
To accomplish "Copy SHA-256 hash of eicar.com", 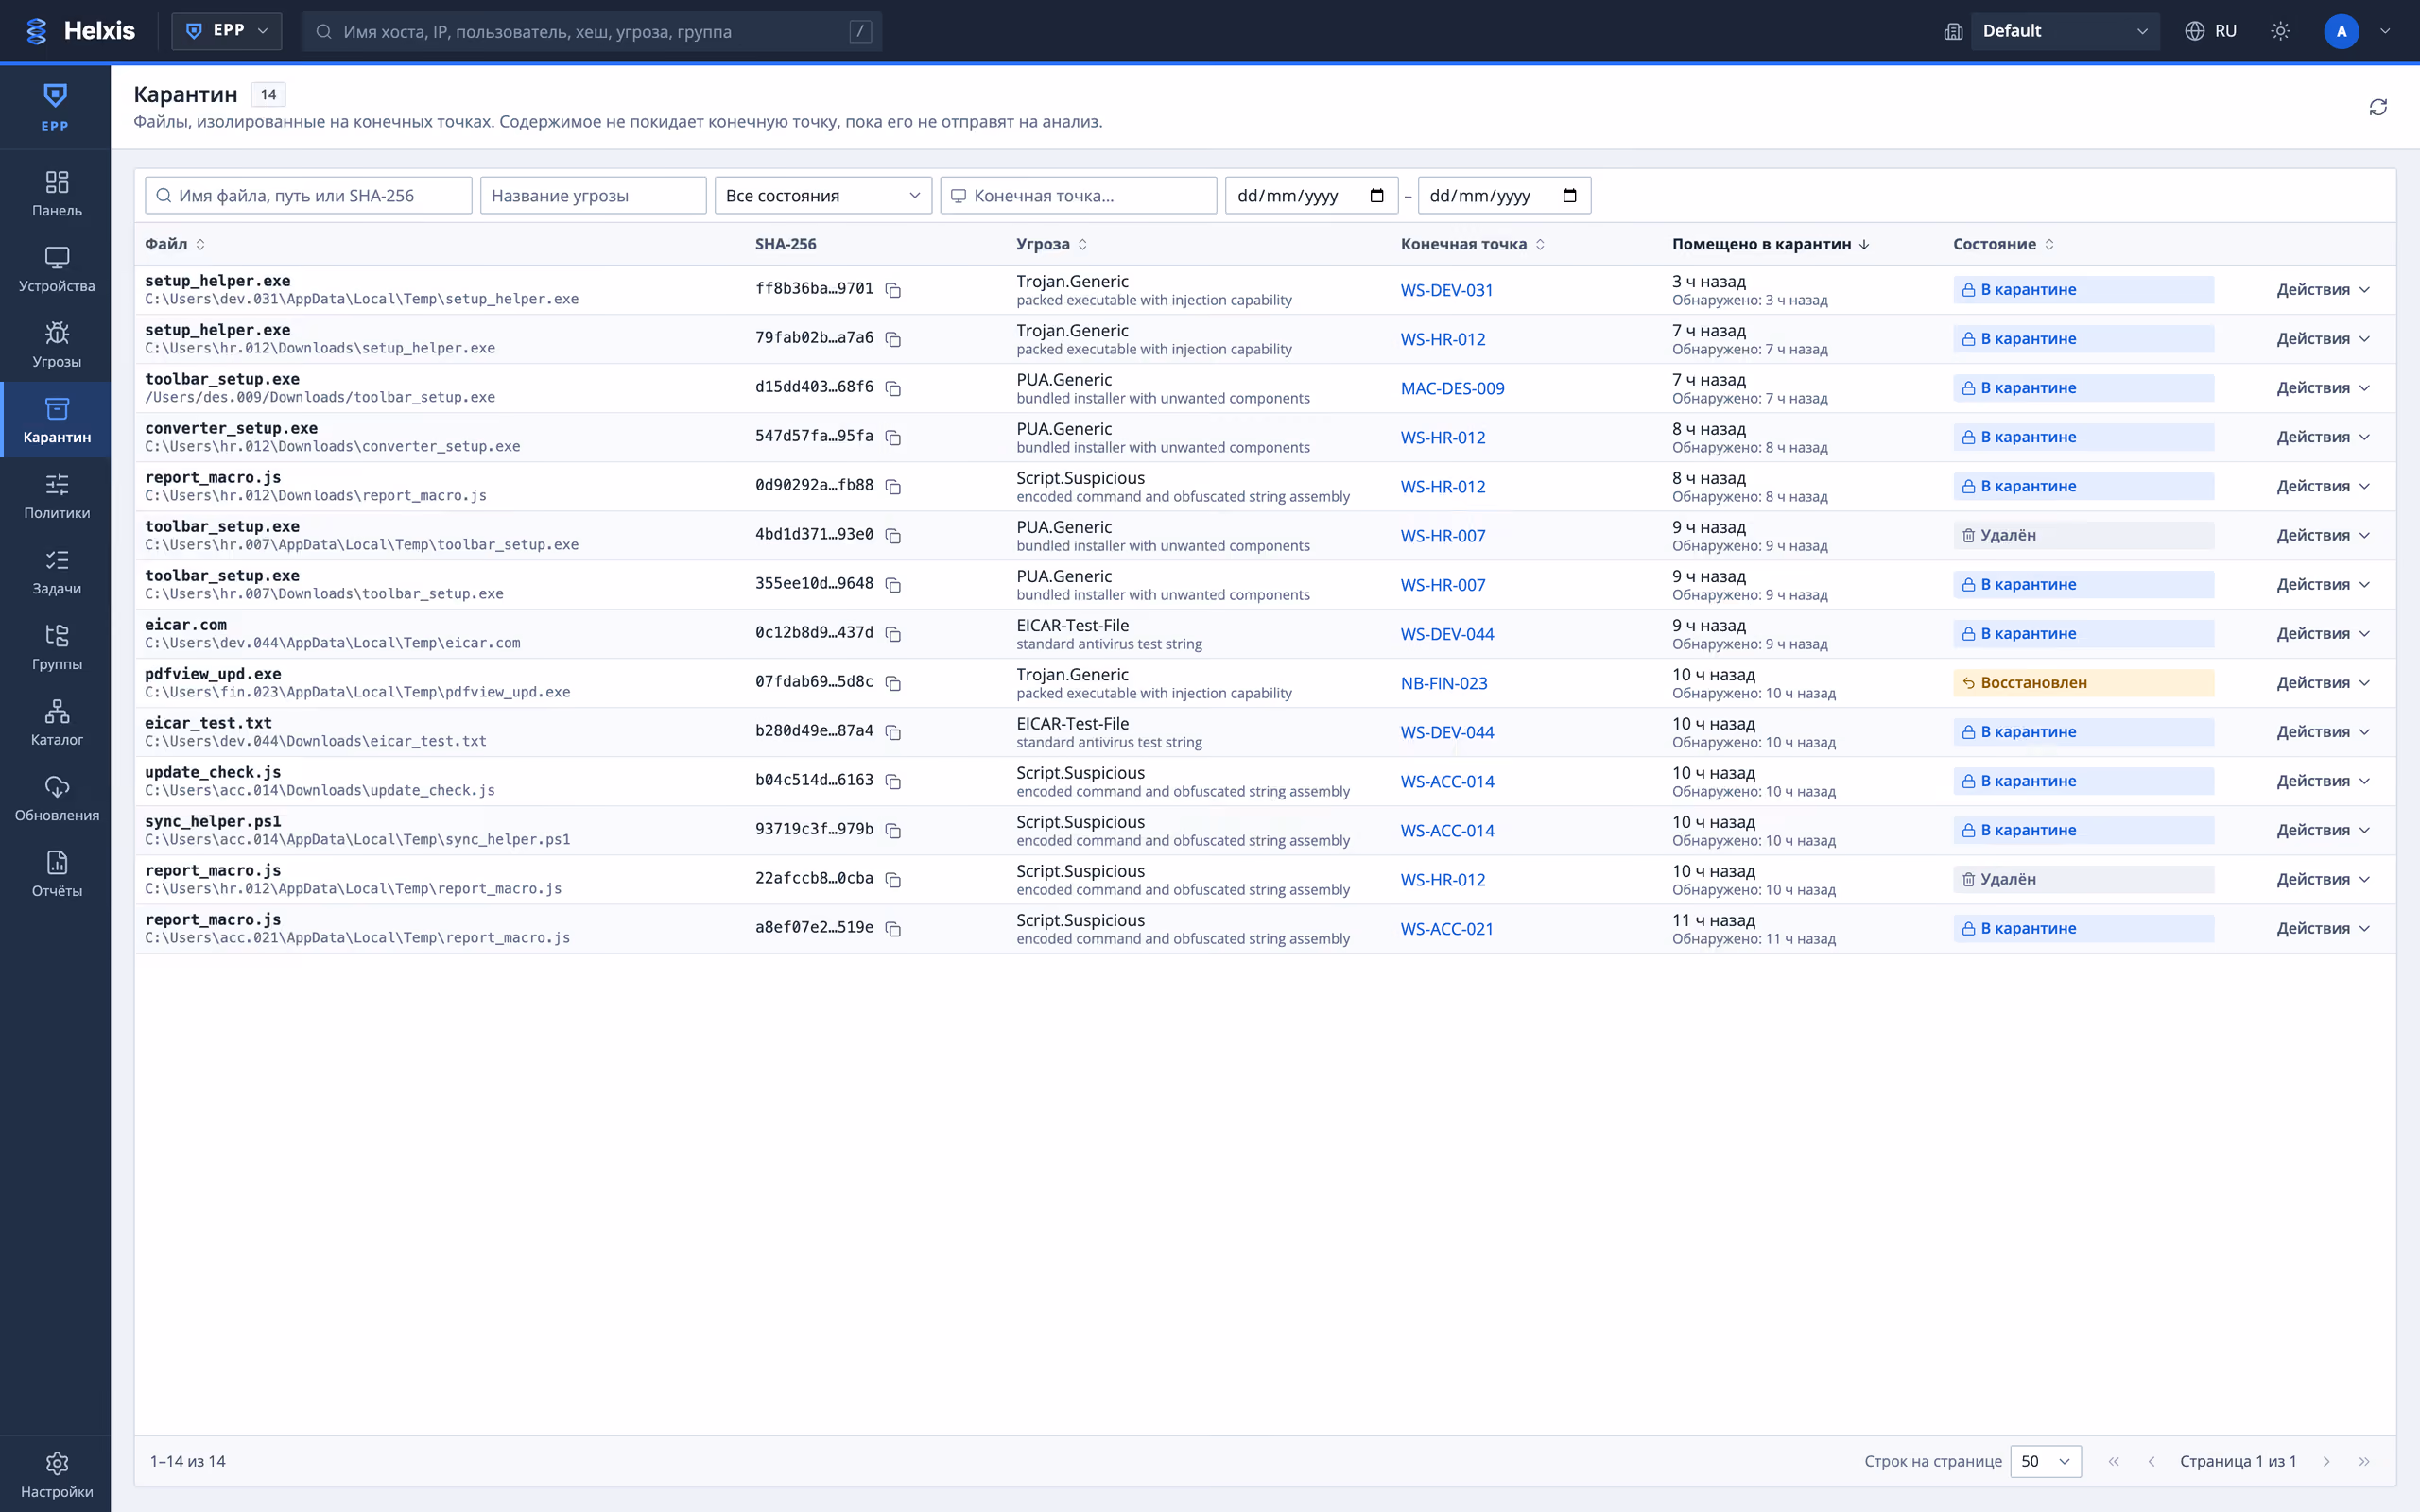I will click(893, 634).
